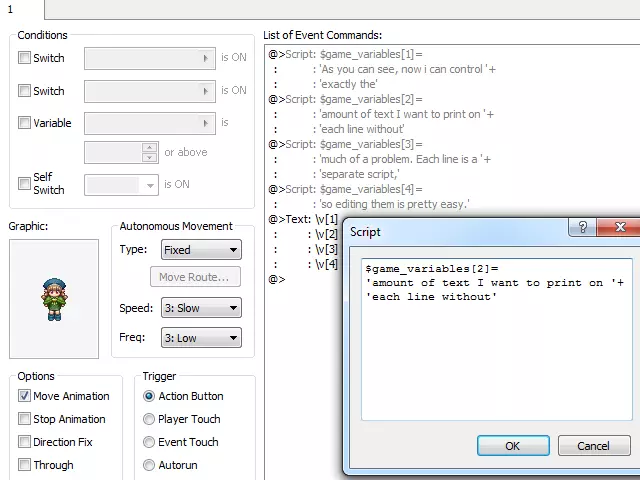Open the second Switch selector field

pyautogui.click(x=150, y=91)
